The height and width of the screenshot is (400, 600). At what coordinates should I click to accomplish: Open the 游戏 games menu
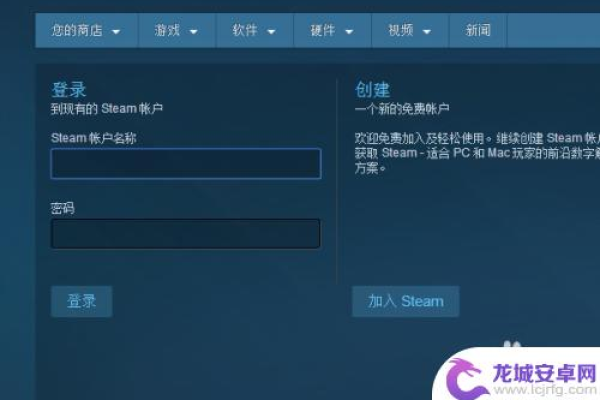click(x=177, y=30)
